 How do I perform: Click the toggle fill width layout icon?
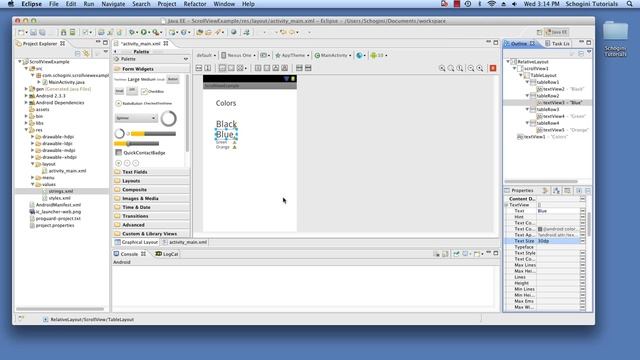point(199,68)
